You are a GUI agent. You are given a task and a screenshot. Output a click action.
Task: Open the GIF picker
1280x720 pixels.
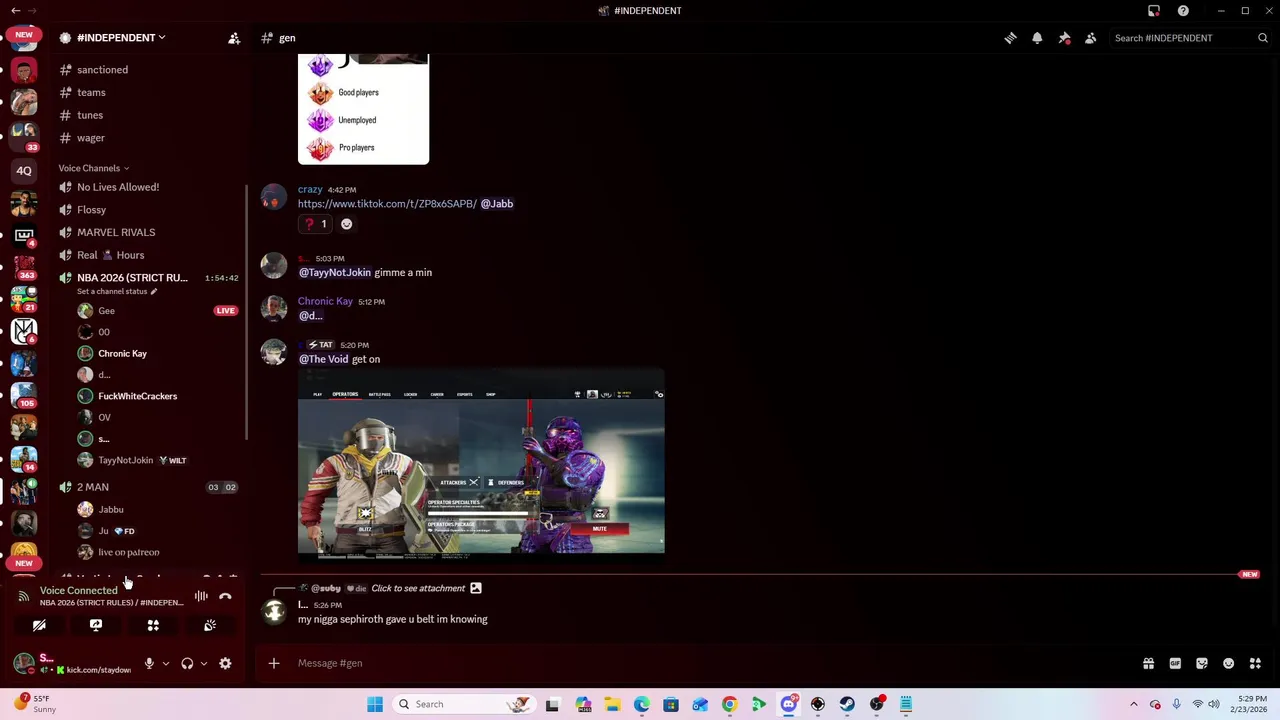click(x=1175, y=663)
